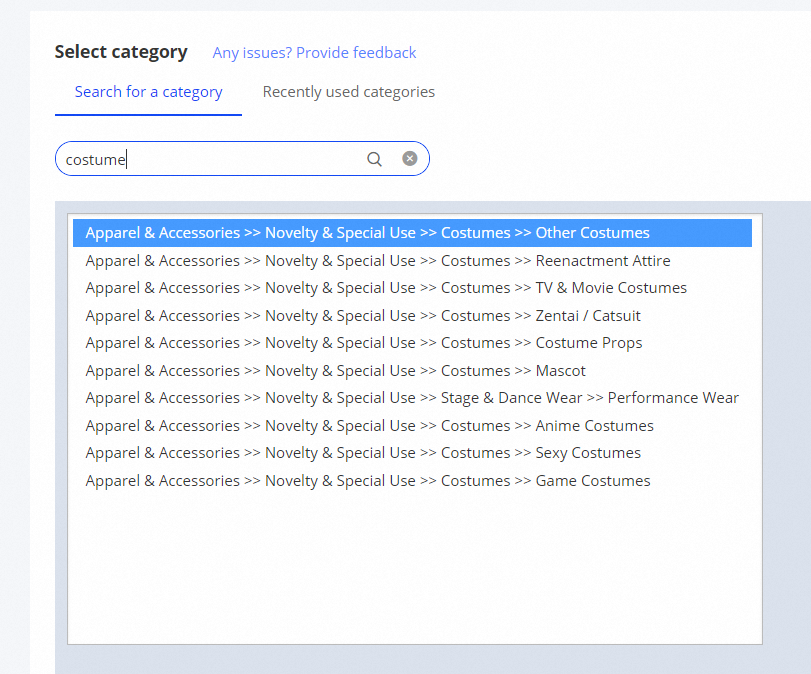Clear the search box with the X icon

[409, 158]
